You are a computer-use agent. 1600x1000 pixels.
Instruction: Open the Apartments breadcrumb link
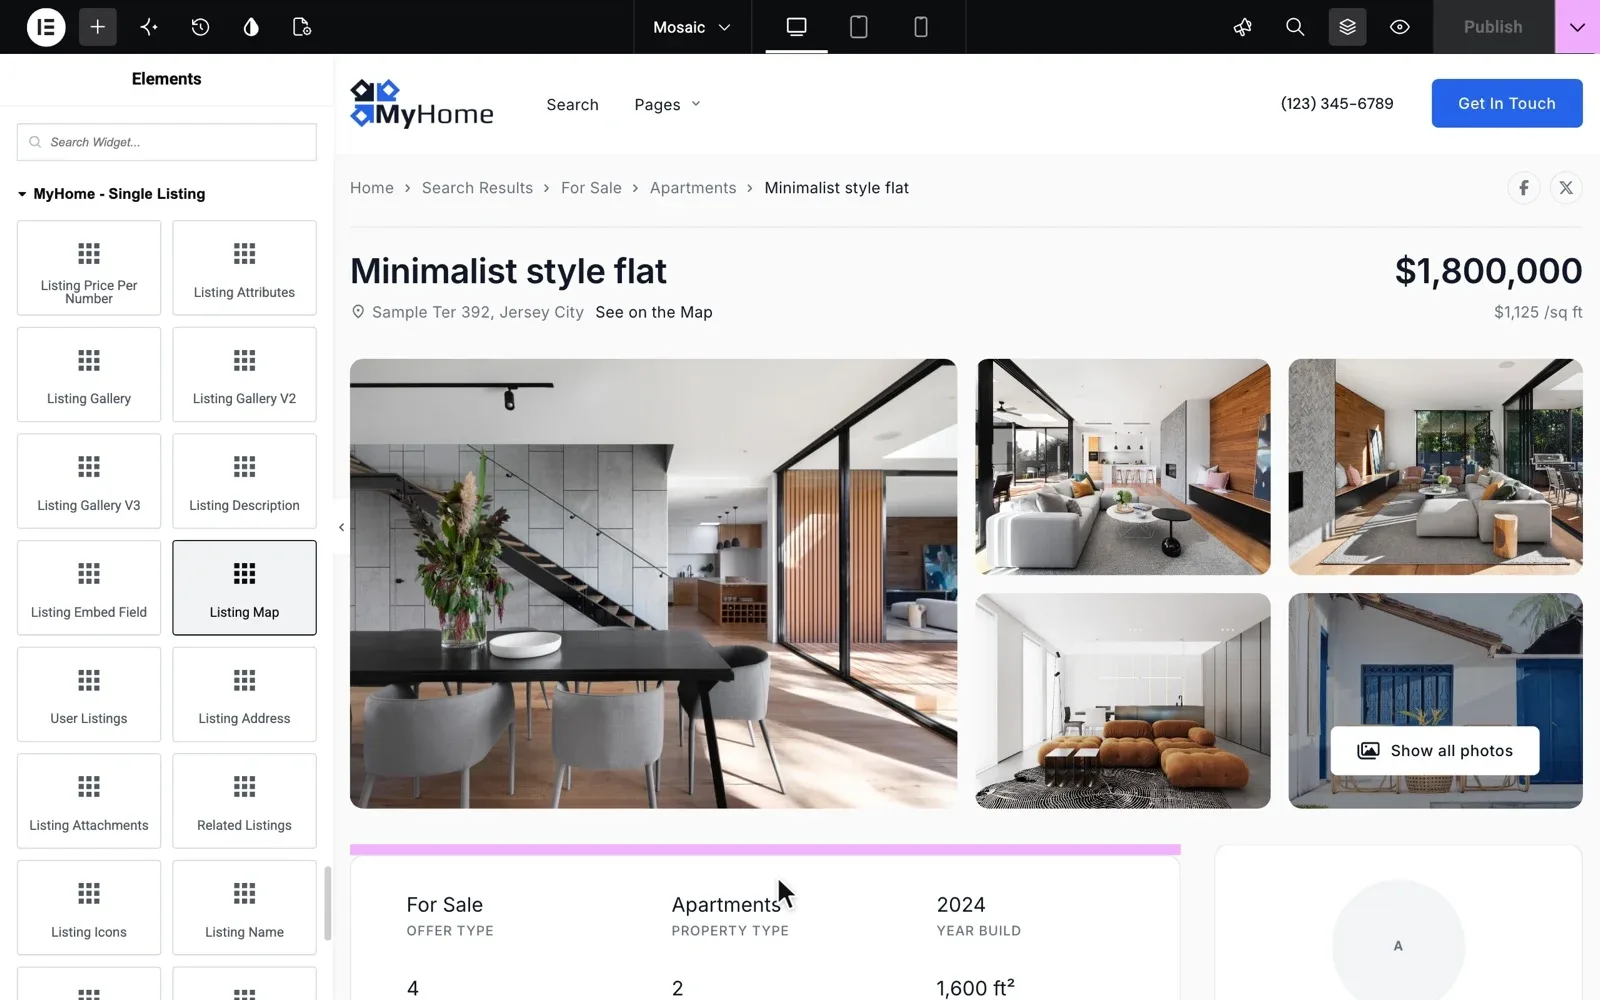pos(693,188)
